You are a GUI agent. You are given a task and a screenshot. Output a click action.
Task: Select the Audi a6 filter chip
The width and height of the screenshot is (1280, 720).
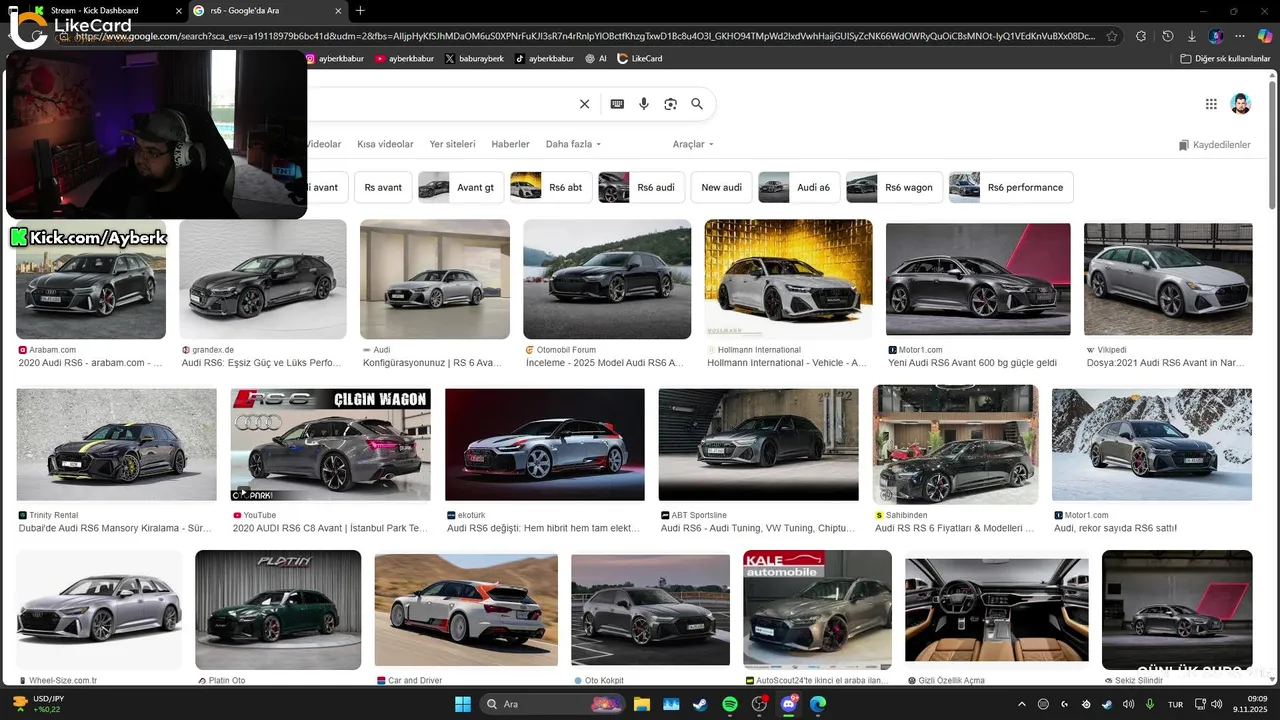799,187
